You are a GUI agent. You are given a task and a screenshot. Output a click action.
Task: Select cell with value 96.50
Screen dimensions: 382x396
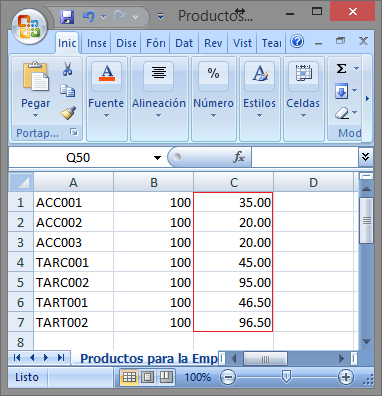point(233,322)
